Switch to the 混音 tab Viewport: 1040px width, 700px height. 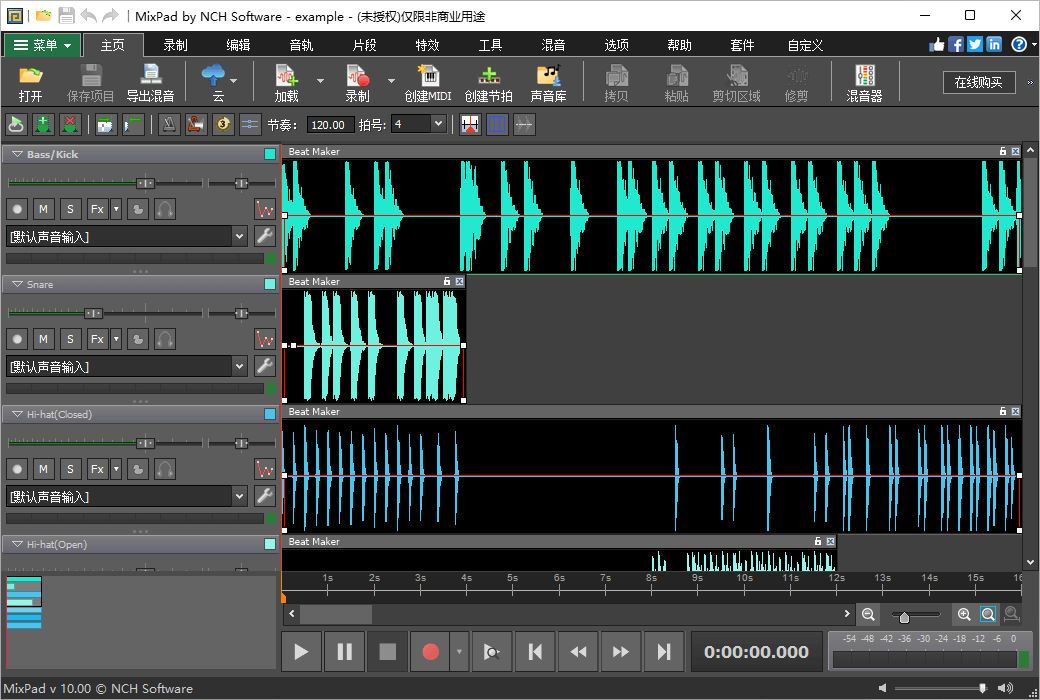553,45
